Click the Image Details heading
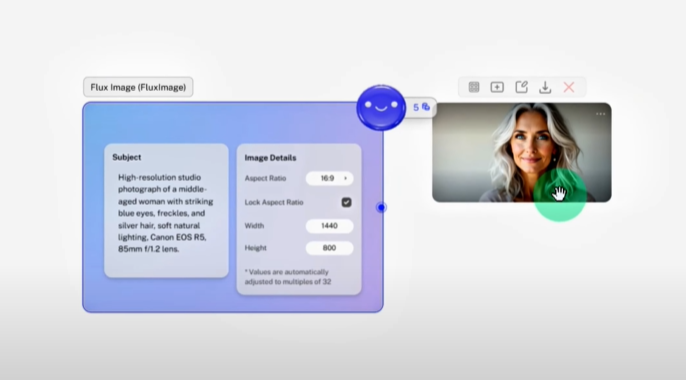This screenshot has height=380, width=686. pyautogui.click(x=270, y=157)
